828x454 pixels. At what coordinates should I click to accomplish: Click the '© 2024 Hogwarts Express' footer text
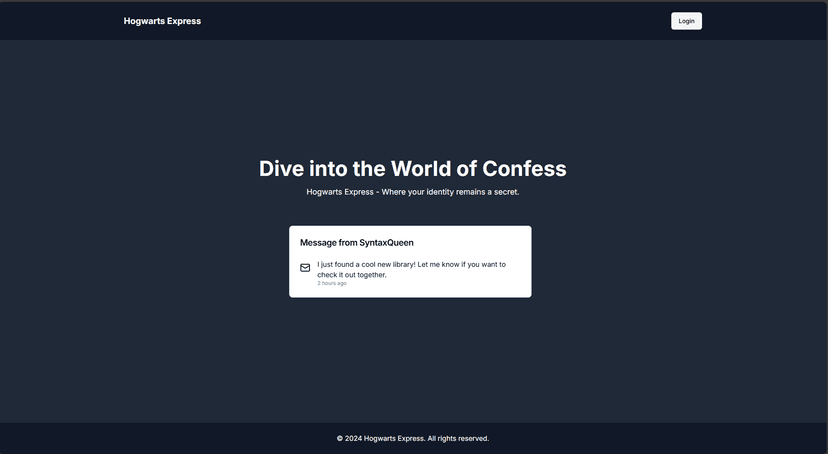tap(413, 439)
